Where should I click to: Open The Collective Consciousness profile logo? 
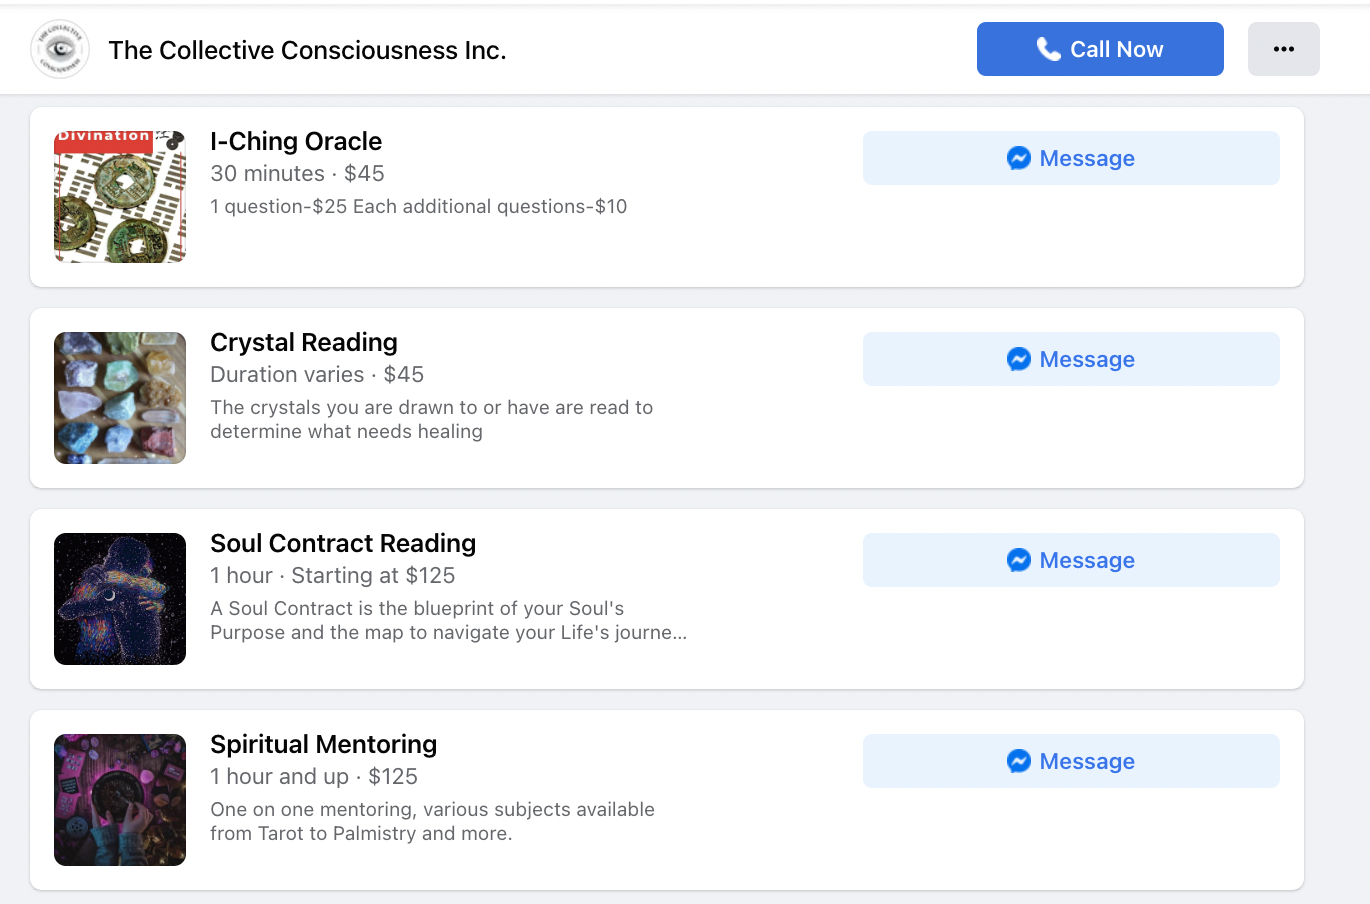[60, 49]
